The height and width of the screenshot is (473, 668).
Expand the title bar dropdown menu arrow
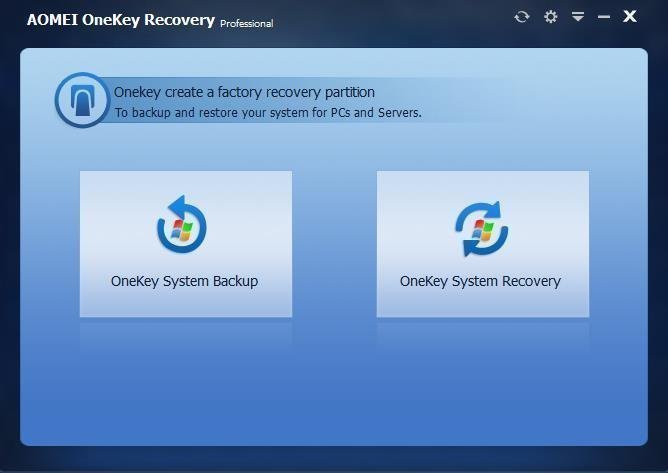578,17
